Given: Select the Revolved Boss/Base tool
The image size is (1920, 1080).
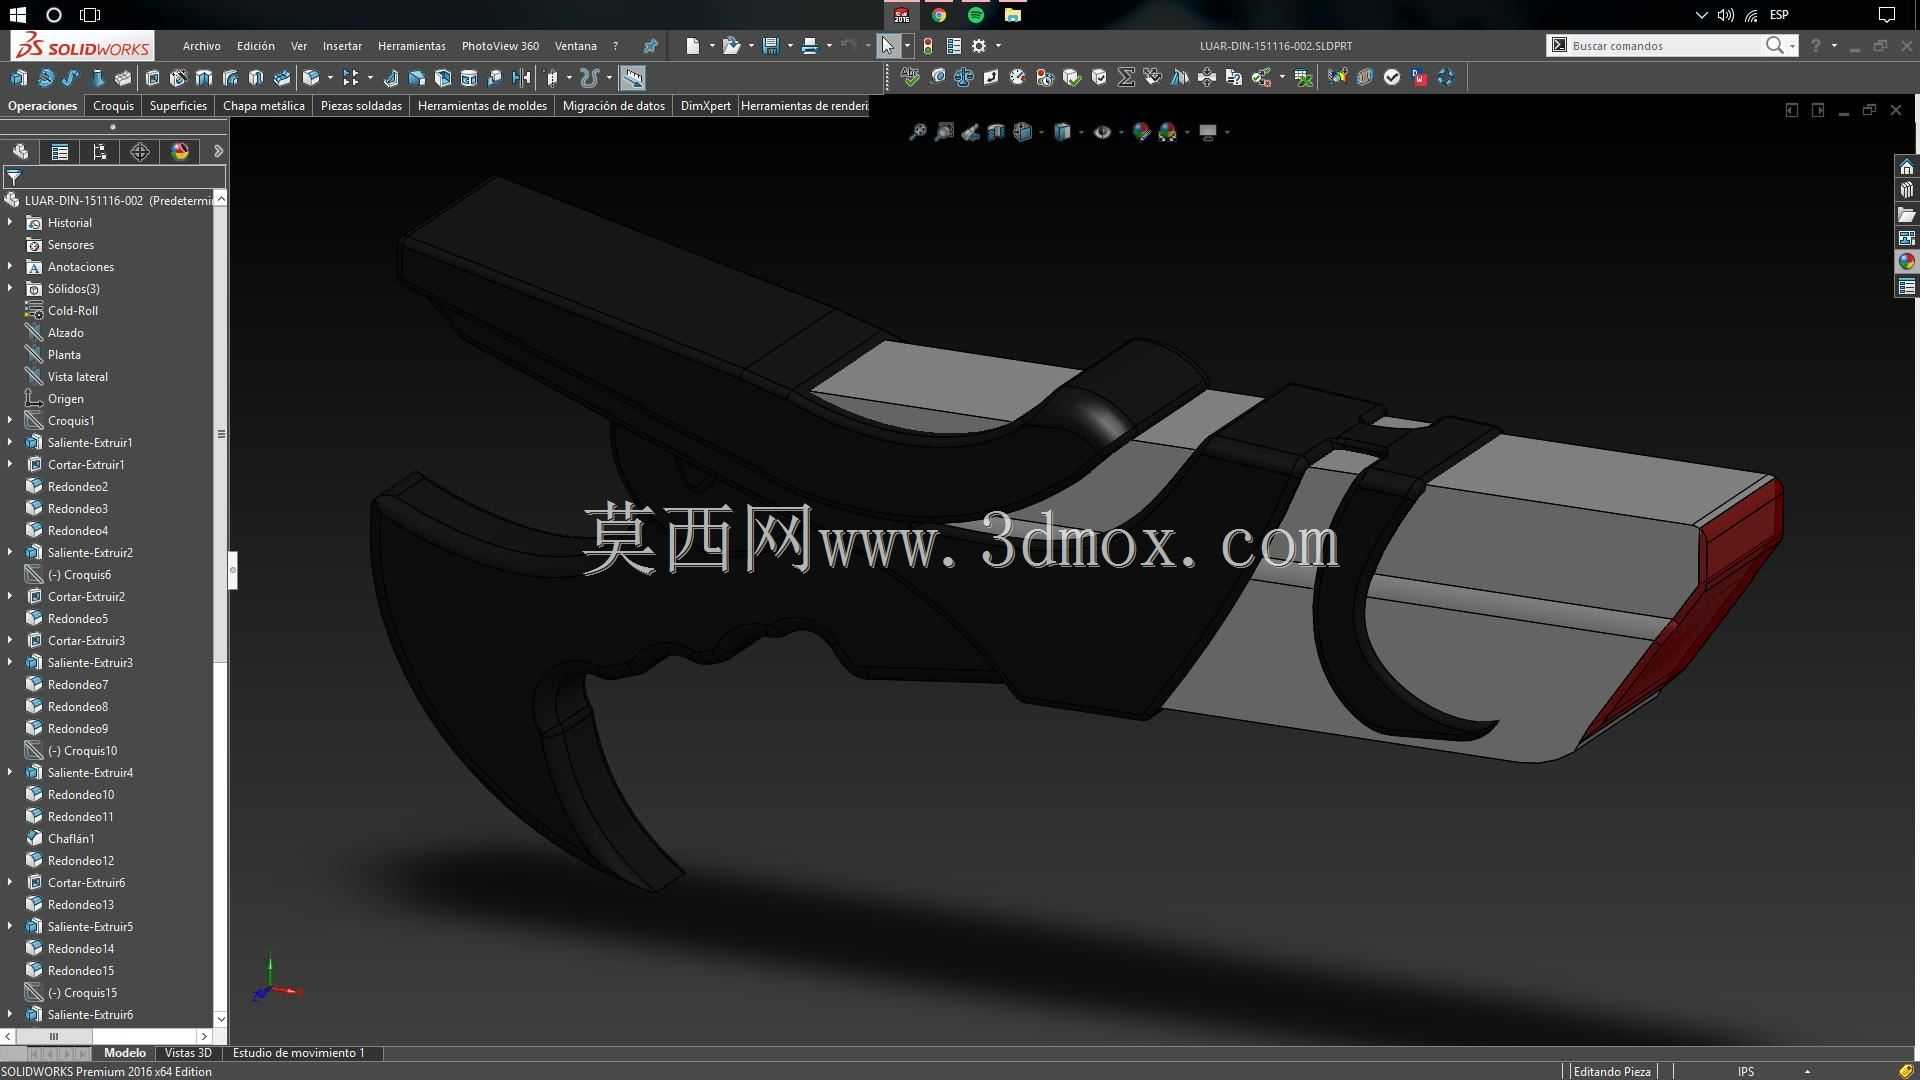Looking at the screenshot, I should click(x=45, y=78).
